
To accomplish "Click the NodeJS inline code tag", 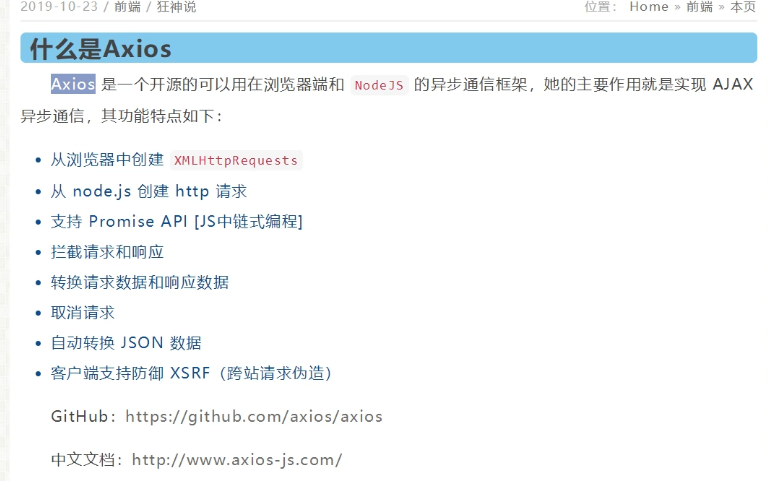I will [379, 85].
